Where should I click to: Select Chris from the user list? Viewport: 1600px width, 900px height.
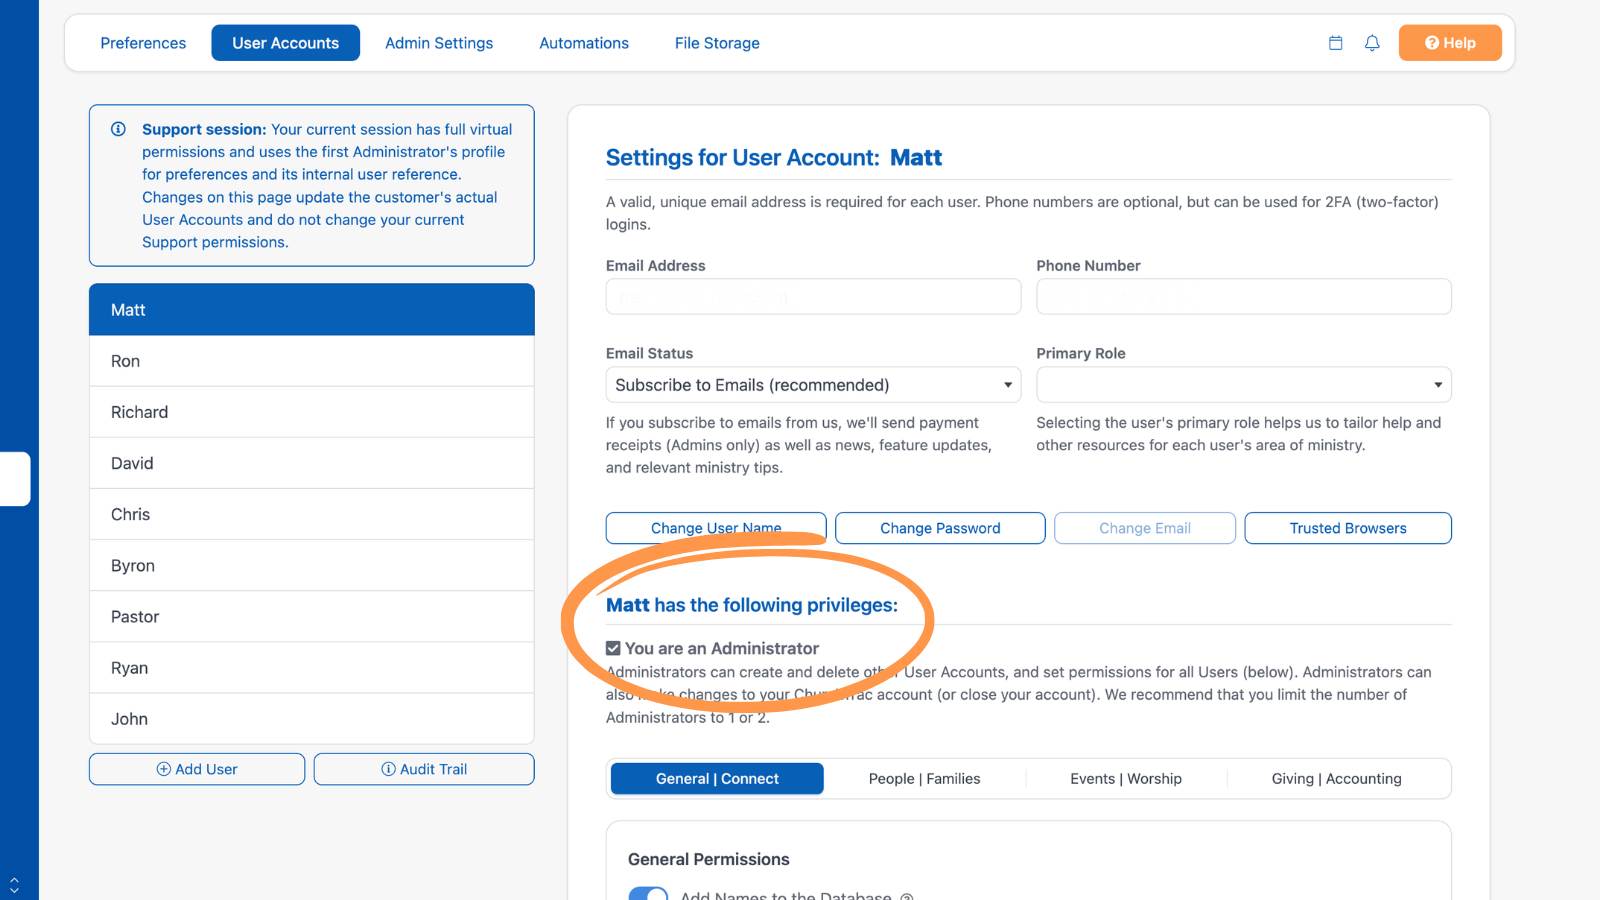312,514
